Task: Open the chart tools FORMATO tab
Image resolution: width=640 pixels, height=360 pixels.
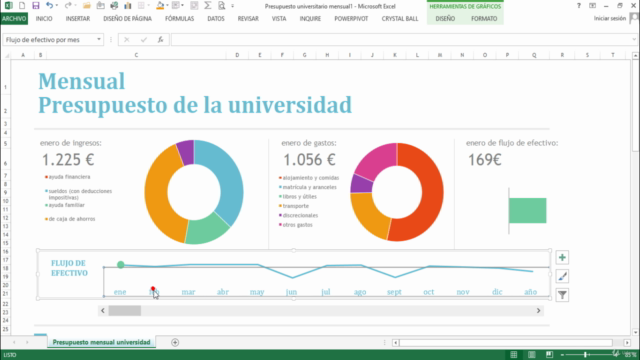Action: pyautogui.click(x=484, y=18)
